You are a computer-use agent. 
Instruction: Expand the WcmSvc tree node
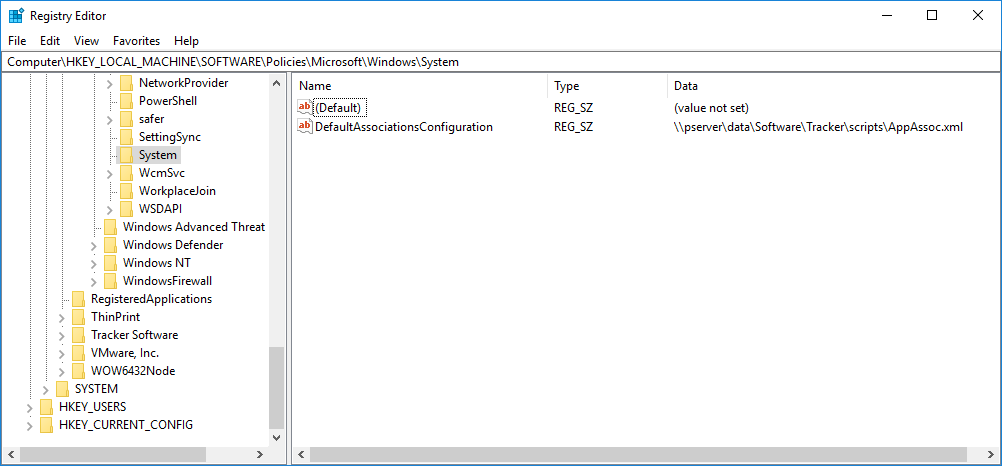[x=110, y=173]
